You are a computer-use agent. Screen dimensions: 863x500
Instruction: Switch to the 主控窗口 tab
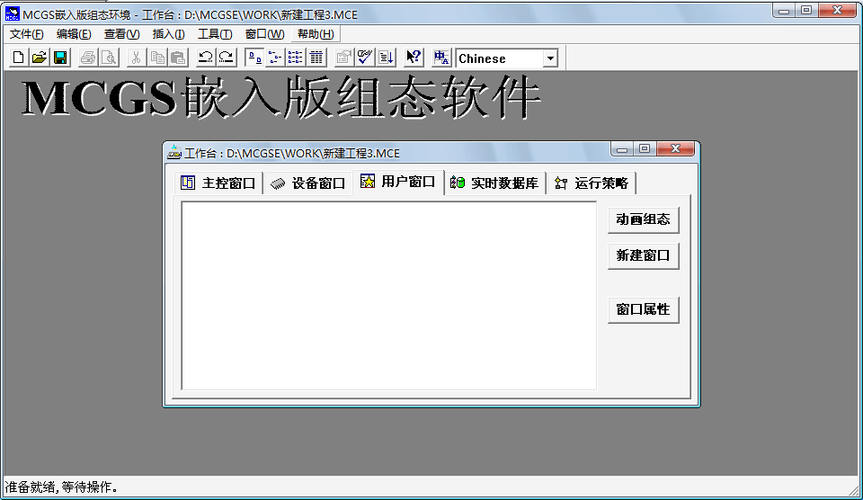219,183
